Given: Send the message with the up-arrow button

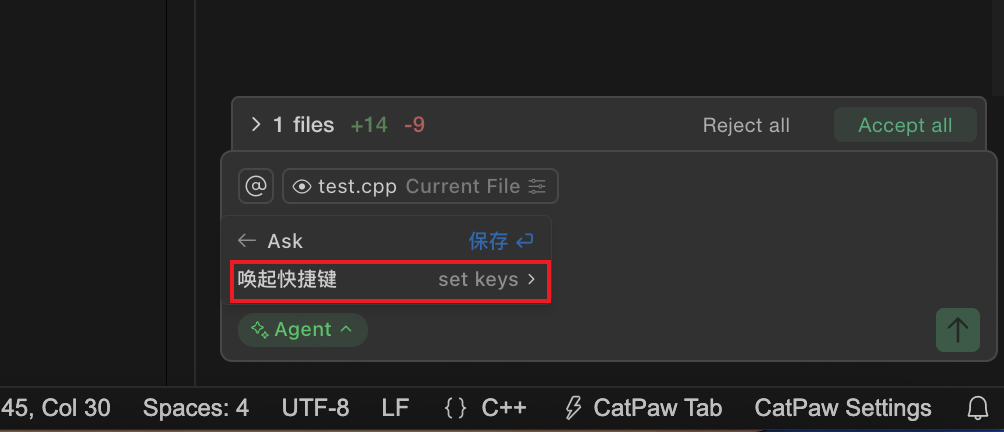Looking at the screenshot, I should 957,330.
